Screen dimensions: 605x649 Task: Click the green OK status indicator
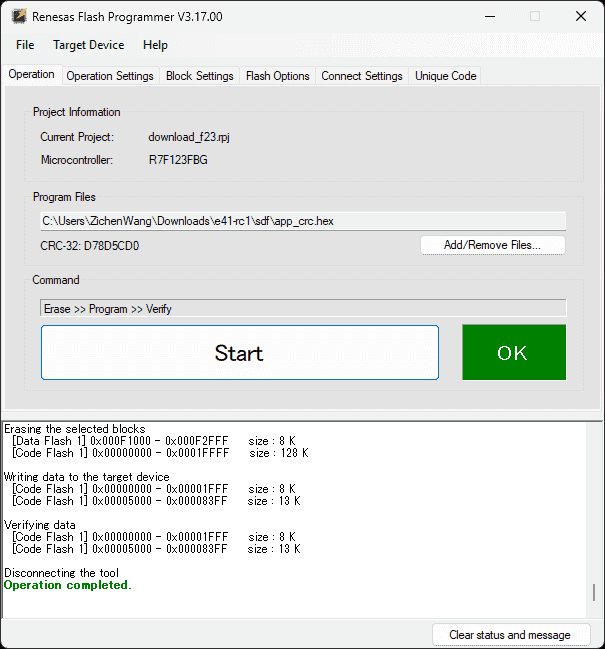[513, 353]
